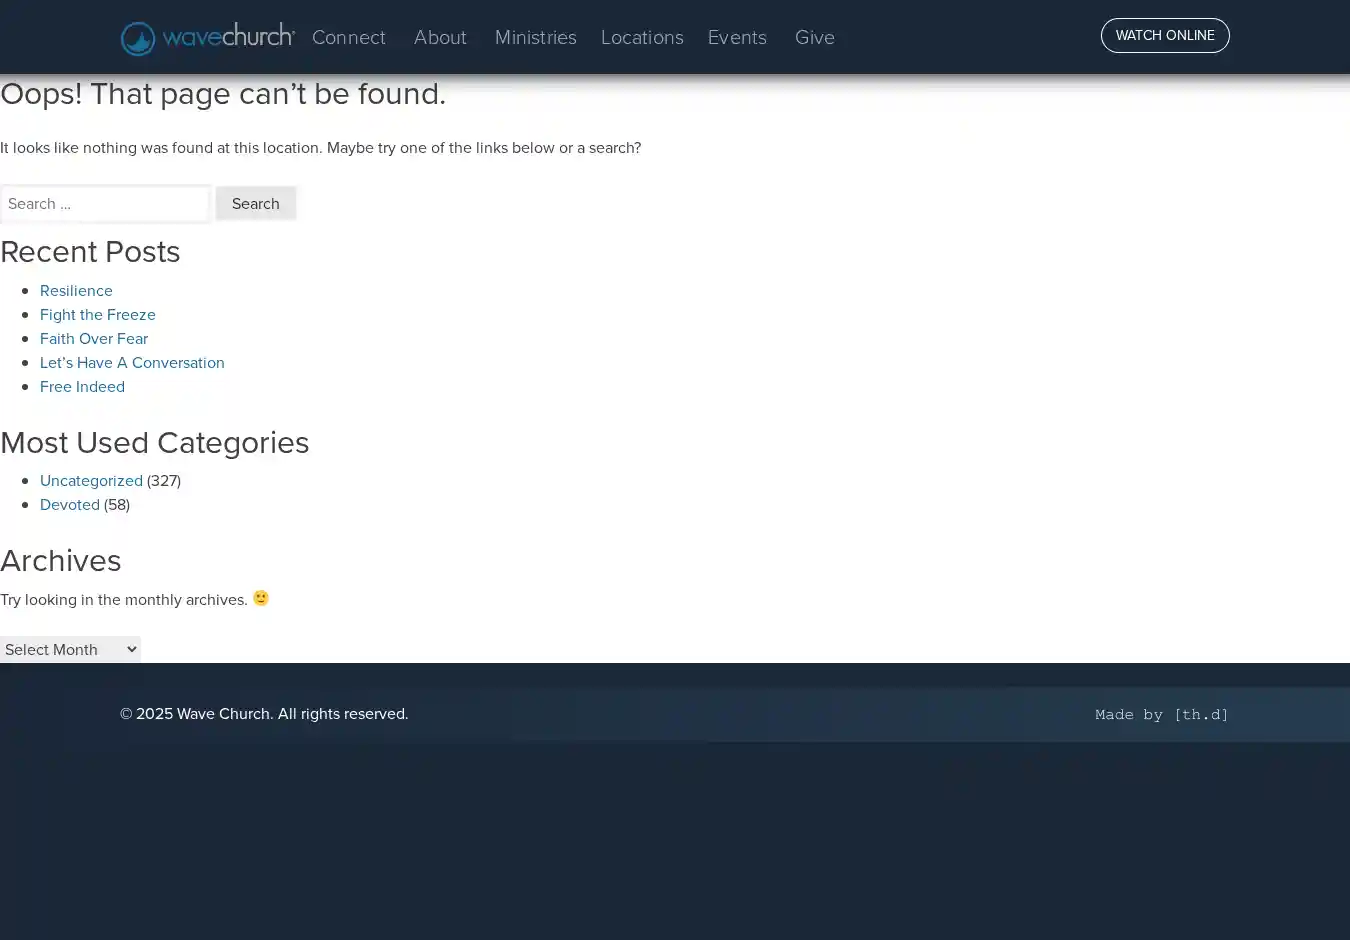
Task: Browse the Uncategorized category
Action: [x=91, y=481]
